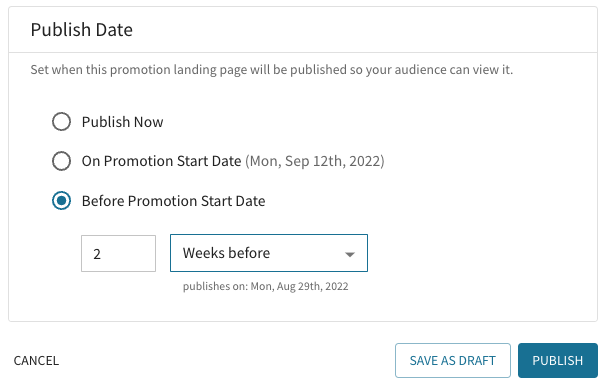The image size is (607, 384).
Task: Click the "Set when this promotion landing page" description
Action: (272, 70)
